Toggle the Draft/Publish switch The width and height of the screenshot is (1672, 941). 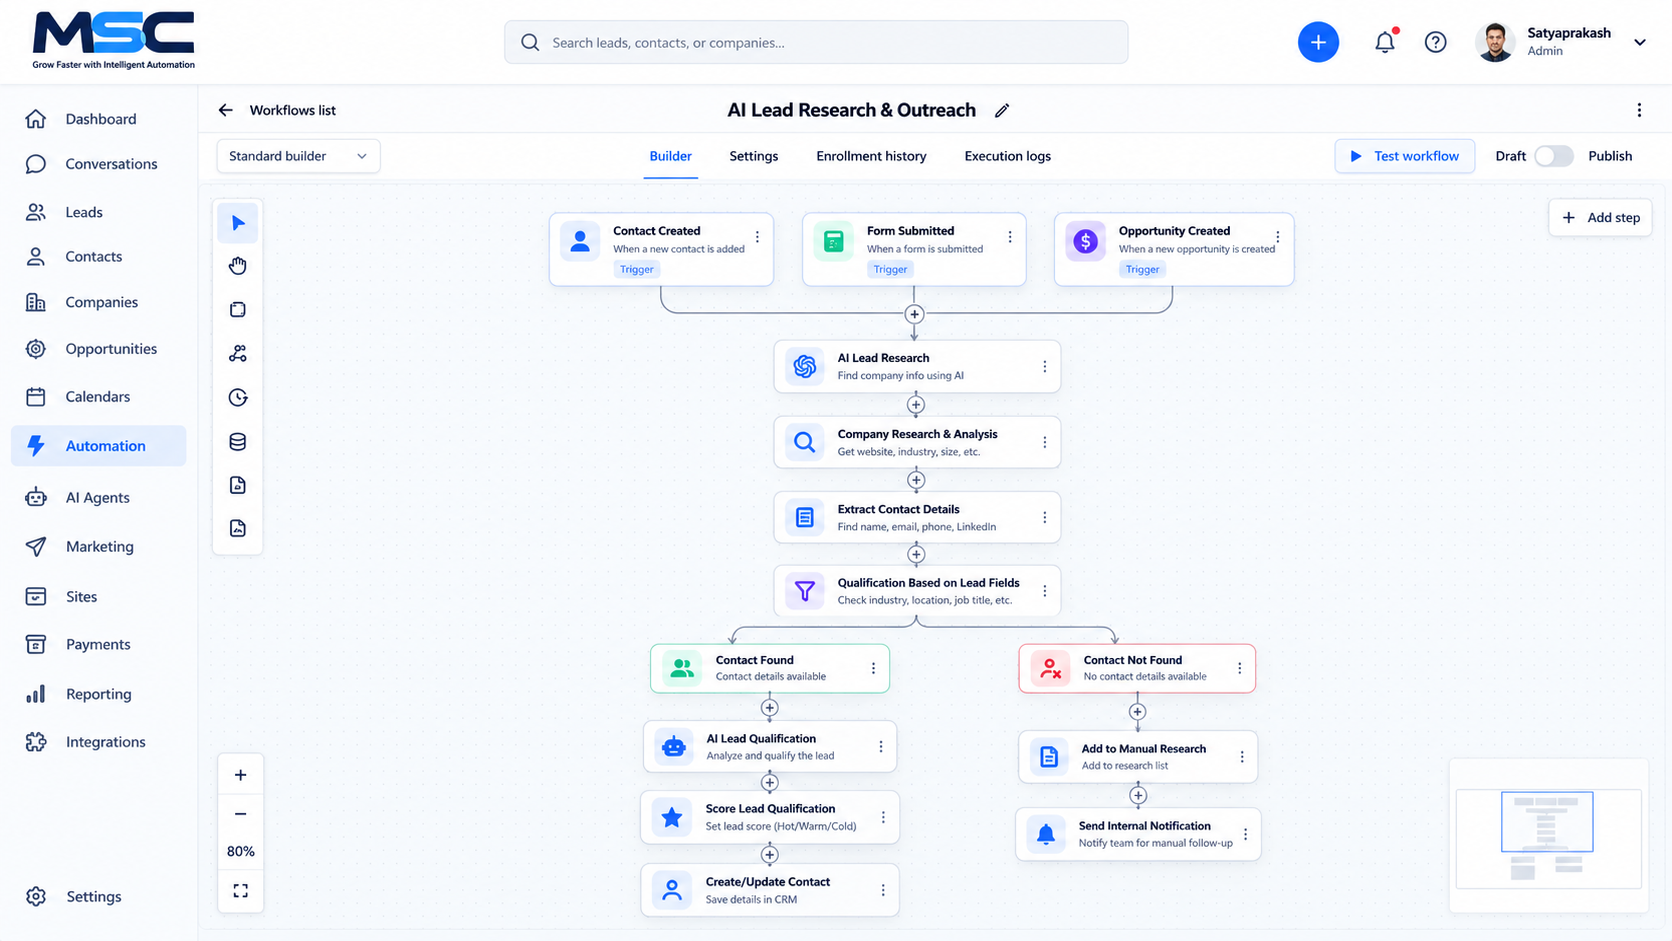[1554, 156]
